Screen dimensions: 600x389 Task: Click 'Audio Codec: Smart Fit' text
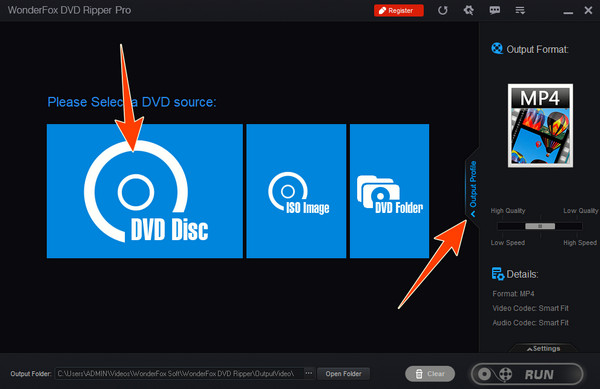[x=530, y=323]
